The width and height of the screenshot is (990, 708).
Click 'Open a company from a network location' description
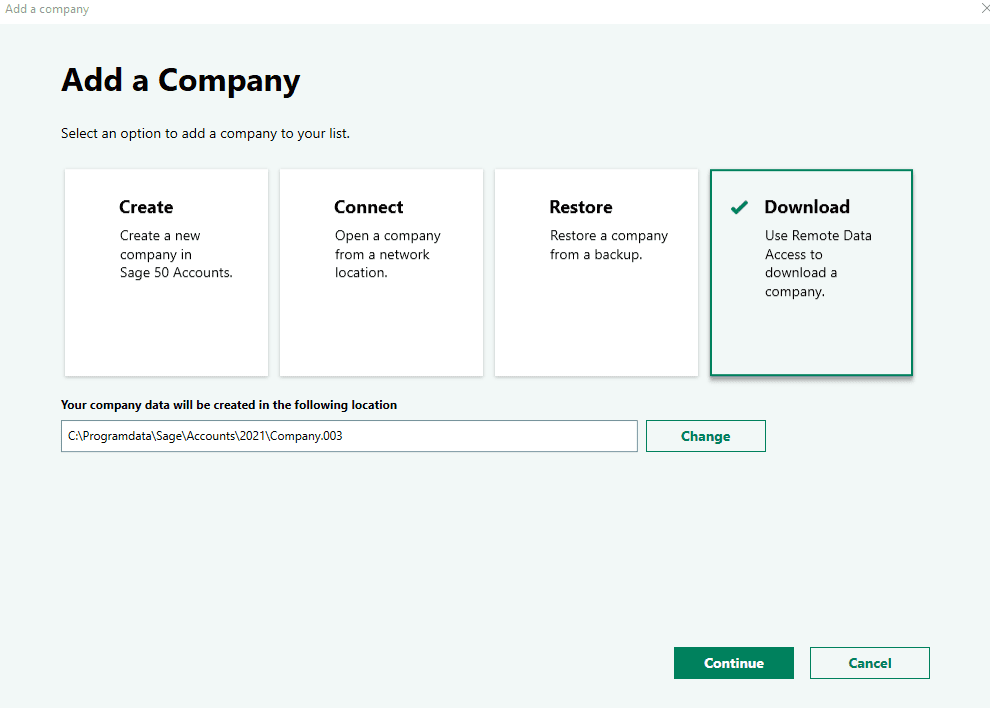click(x=387, y=254)
